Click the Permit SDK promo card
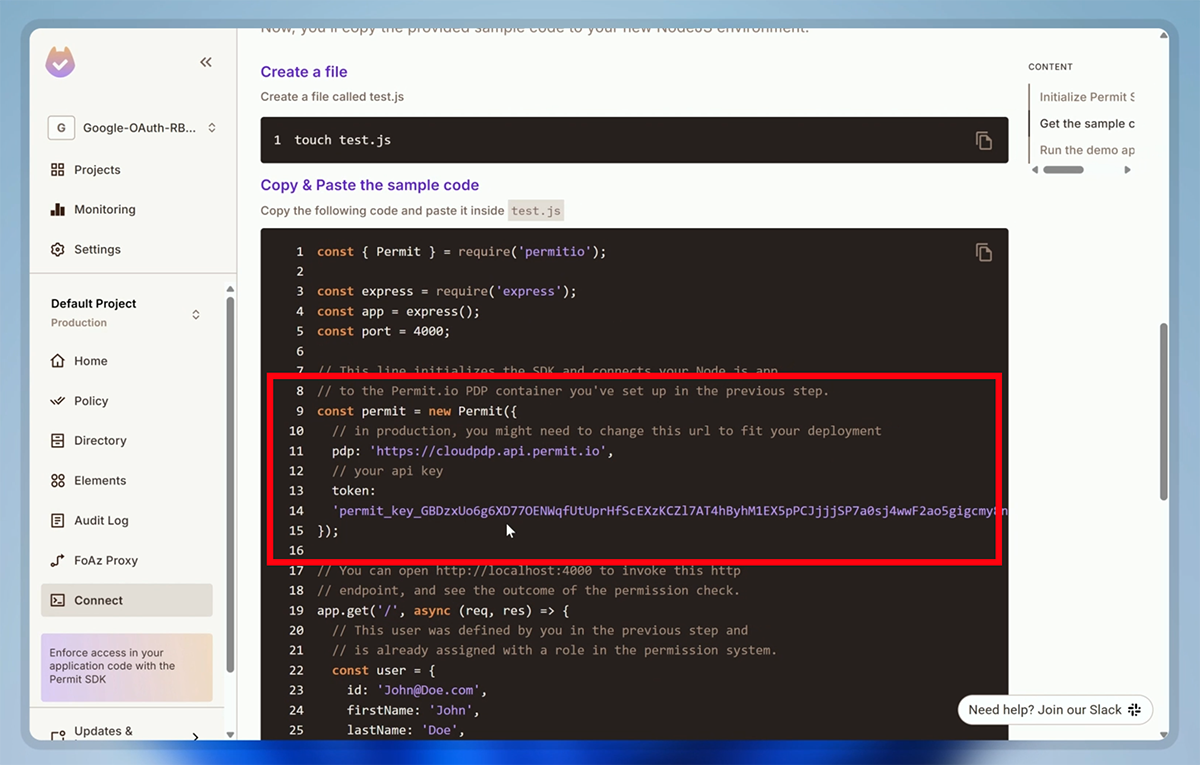1200x765 pixels. click(127, 667)
